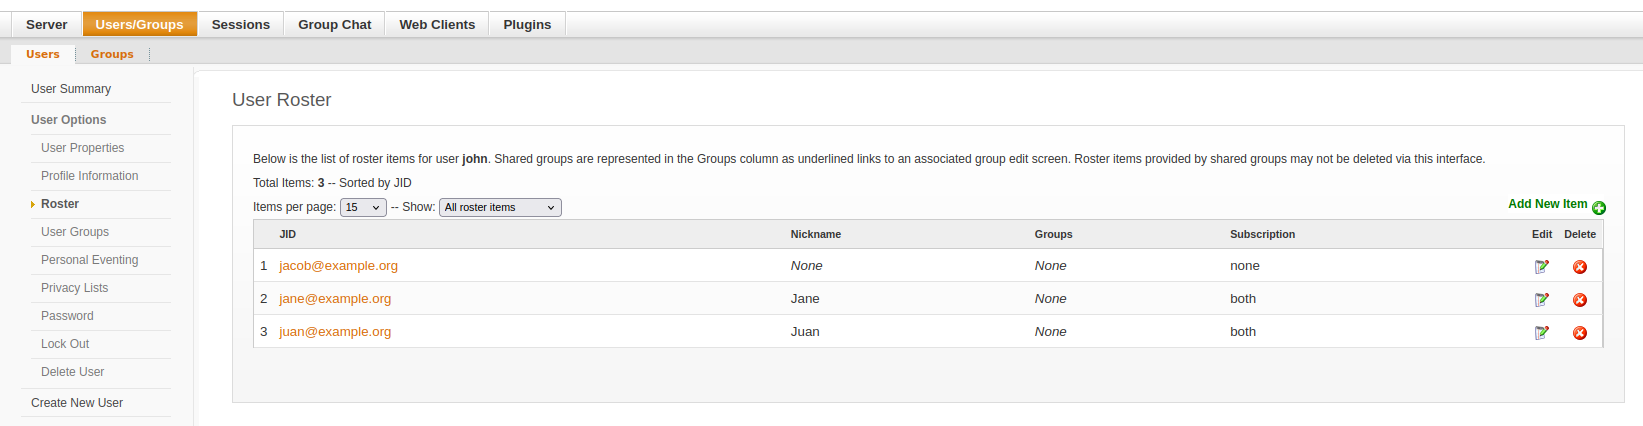The image size is (1643, 426).
Task: Click the green Add New Item plus icon
Action: pyautogui.click(x=1598, y=208)
